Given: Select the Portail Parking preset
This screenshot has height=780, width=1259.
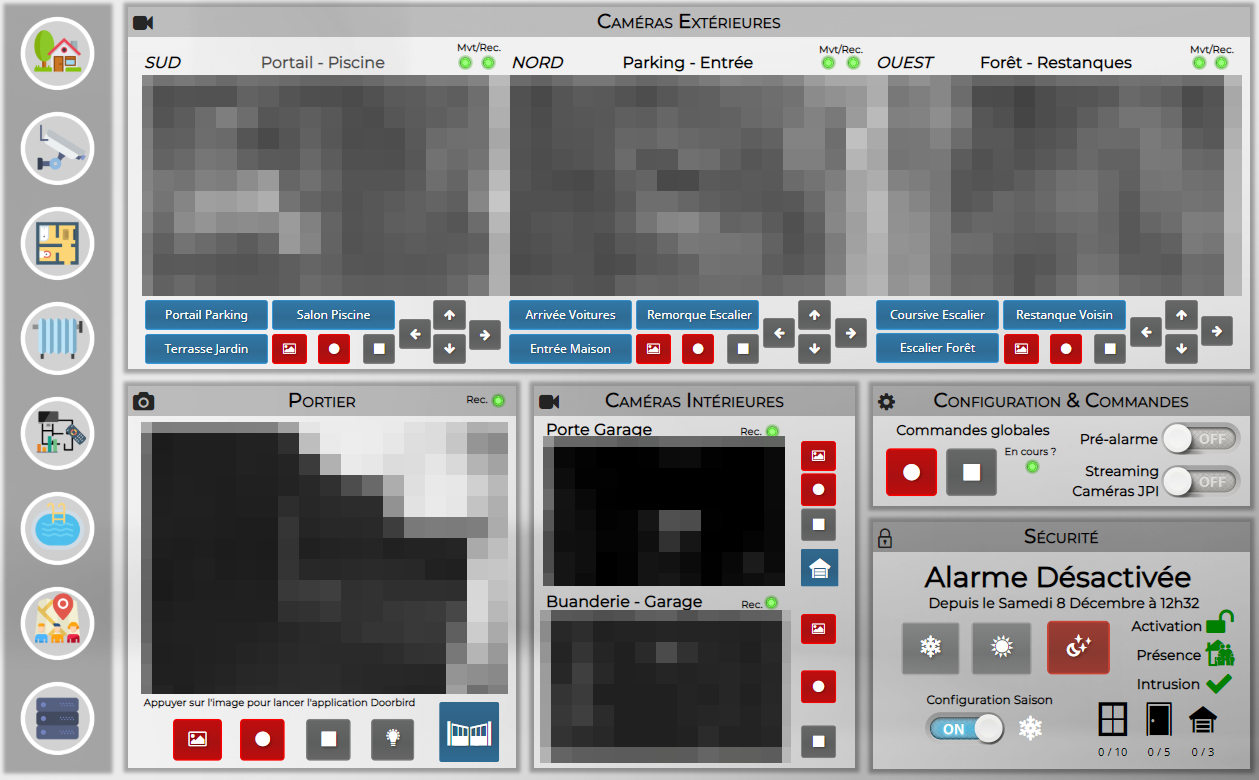Looking at the screenshot, I should pos(206,315).
